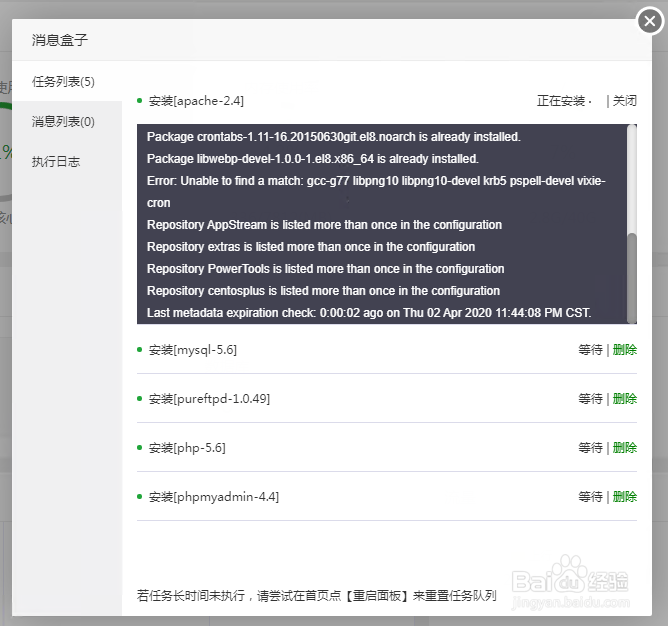
Task: Select the 安装[pureftpd-1.0.49] task text
Action: coord(209,399)
